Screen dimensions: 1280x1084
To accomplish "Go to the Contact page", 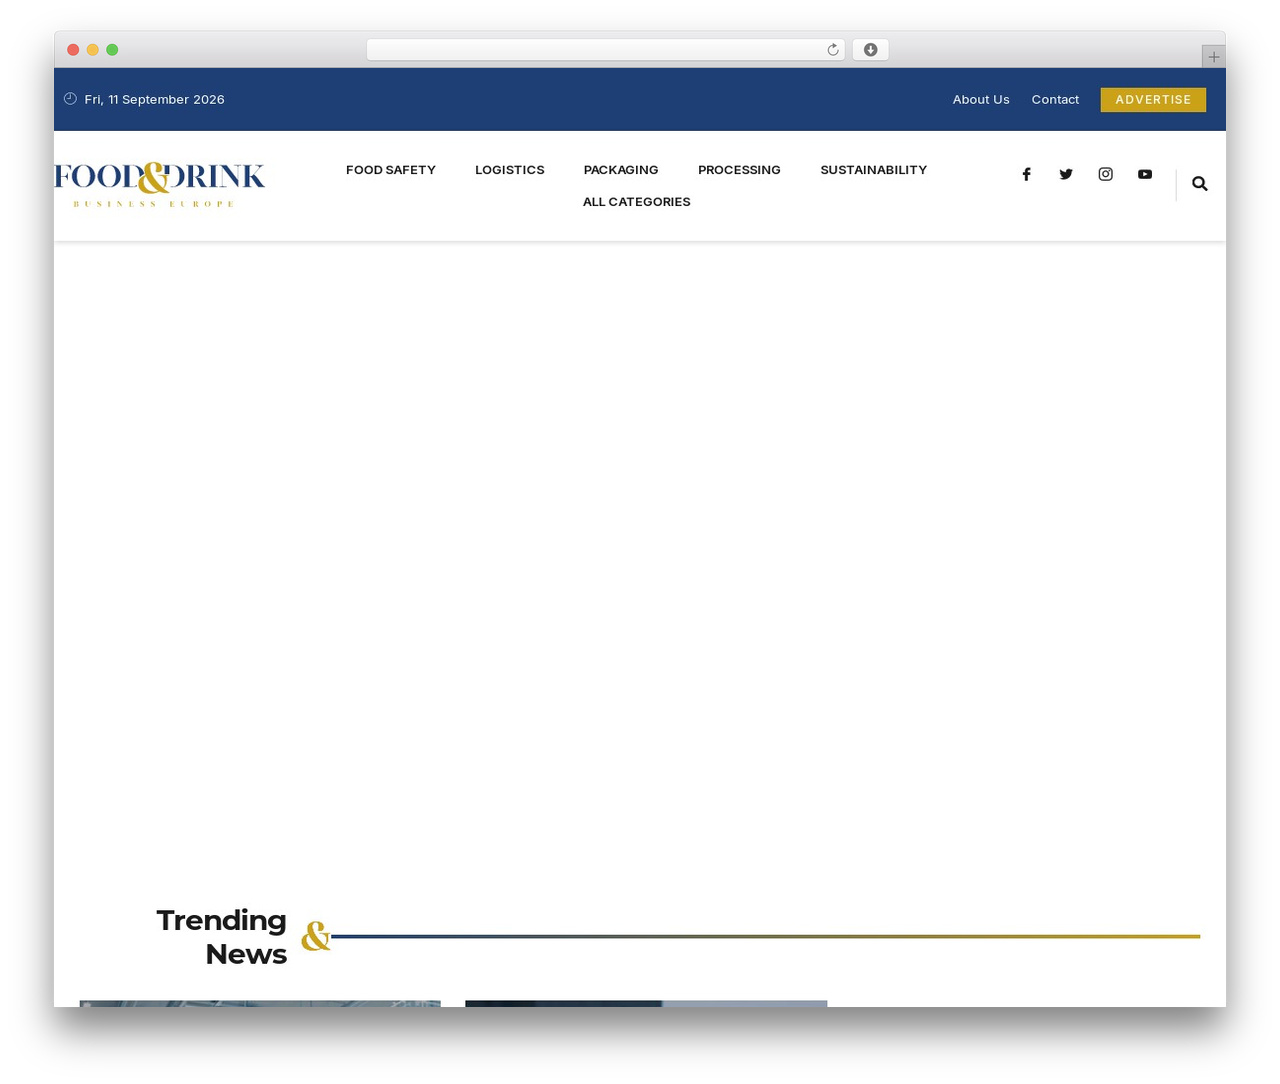I will (1055, 100).
